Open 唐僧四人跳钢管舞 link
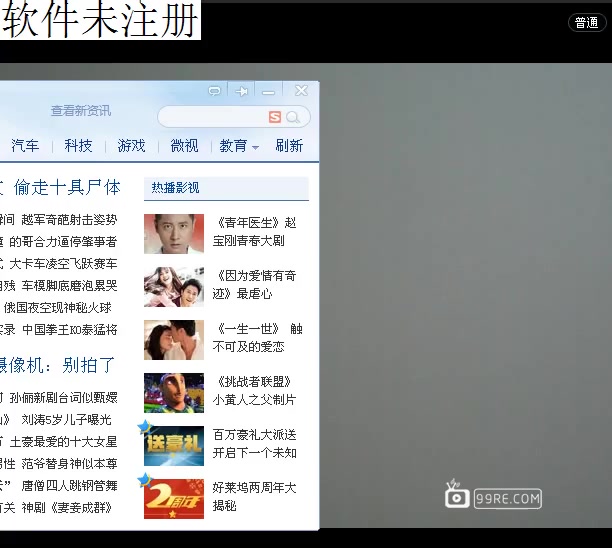This screenshot has width=612, height=548. coord(69,486)
